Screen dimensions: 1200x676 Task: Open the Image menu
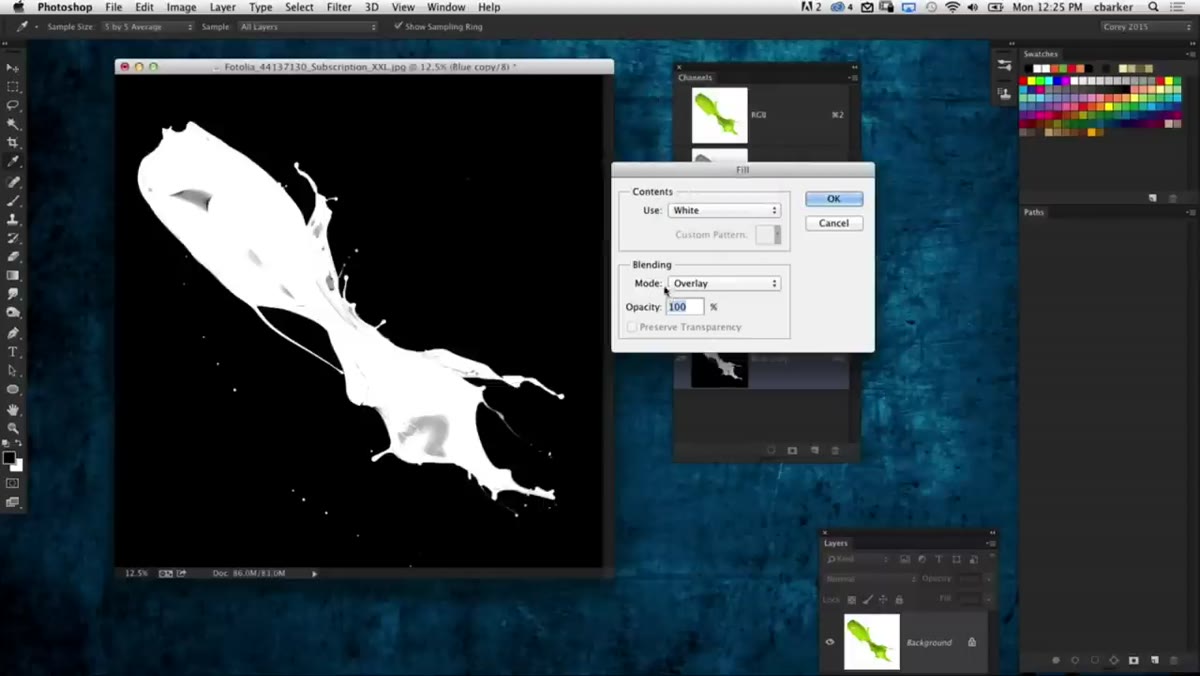click(181, 7)
